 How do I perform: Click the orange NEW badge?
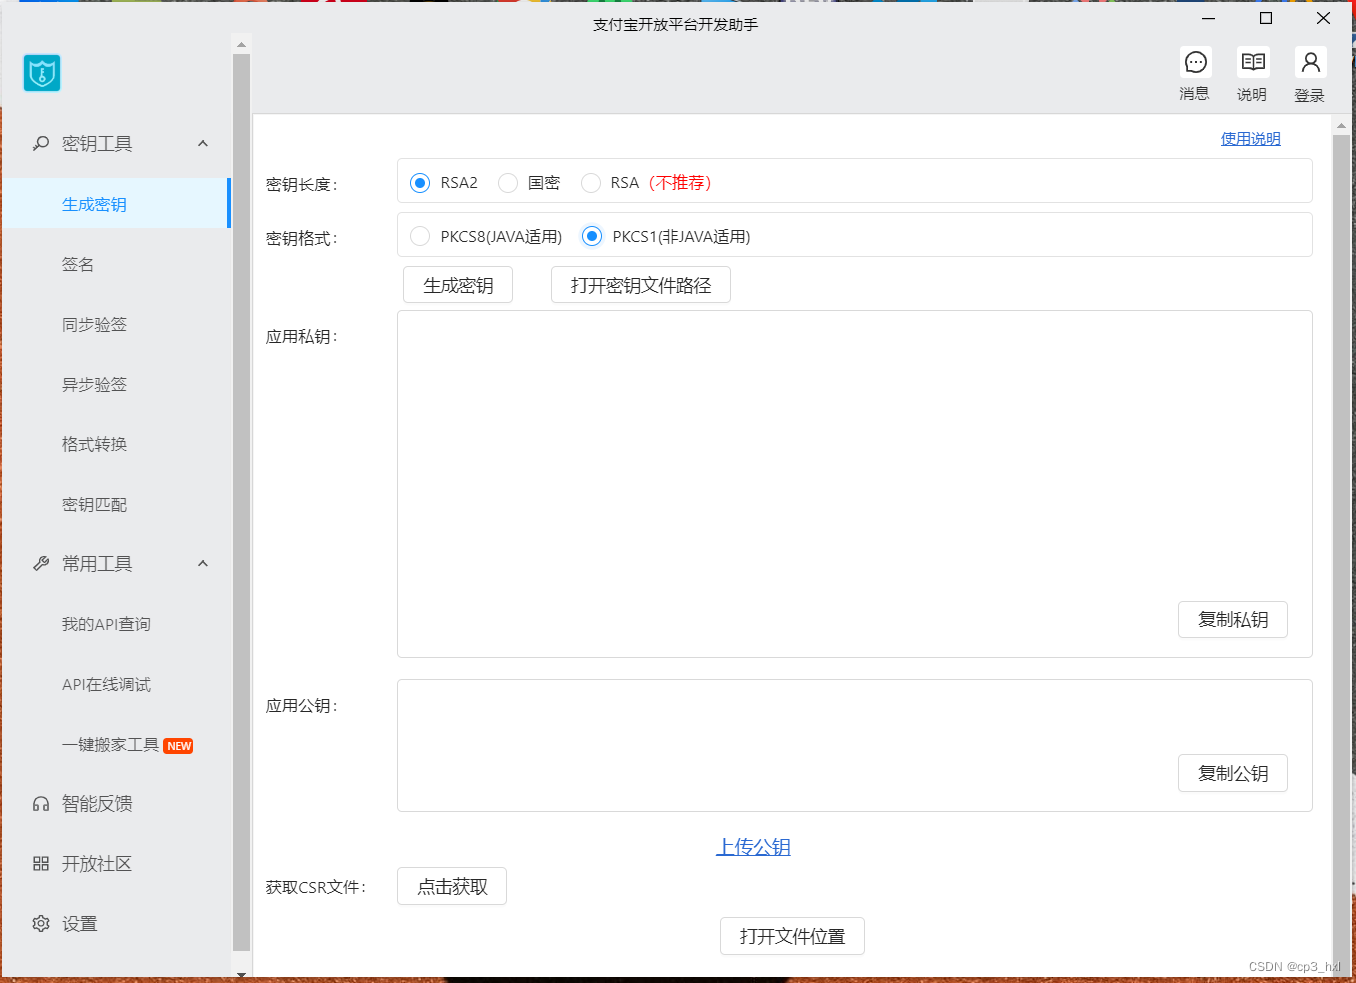pyautogui.click(x=179, y=746)
